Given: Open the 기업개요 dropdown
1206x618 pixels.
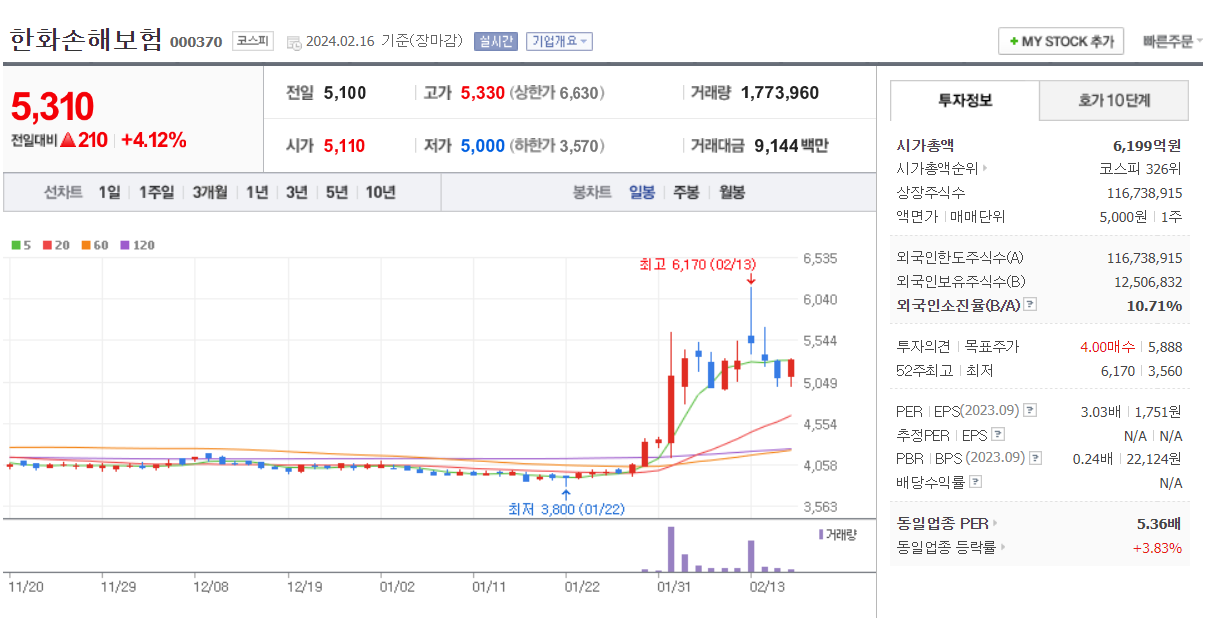Looking at the screenshot, I should click(559, 41).
